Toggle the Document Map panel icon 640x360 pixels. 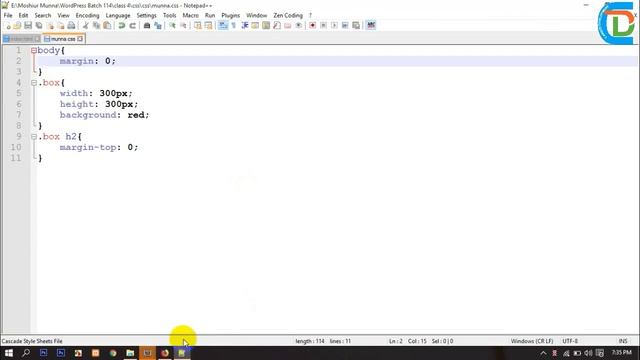point(266,26)
